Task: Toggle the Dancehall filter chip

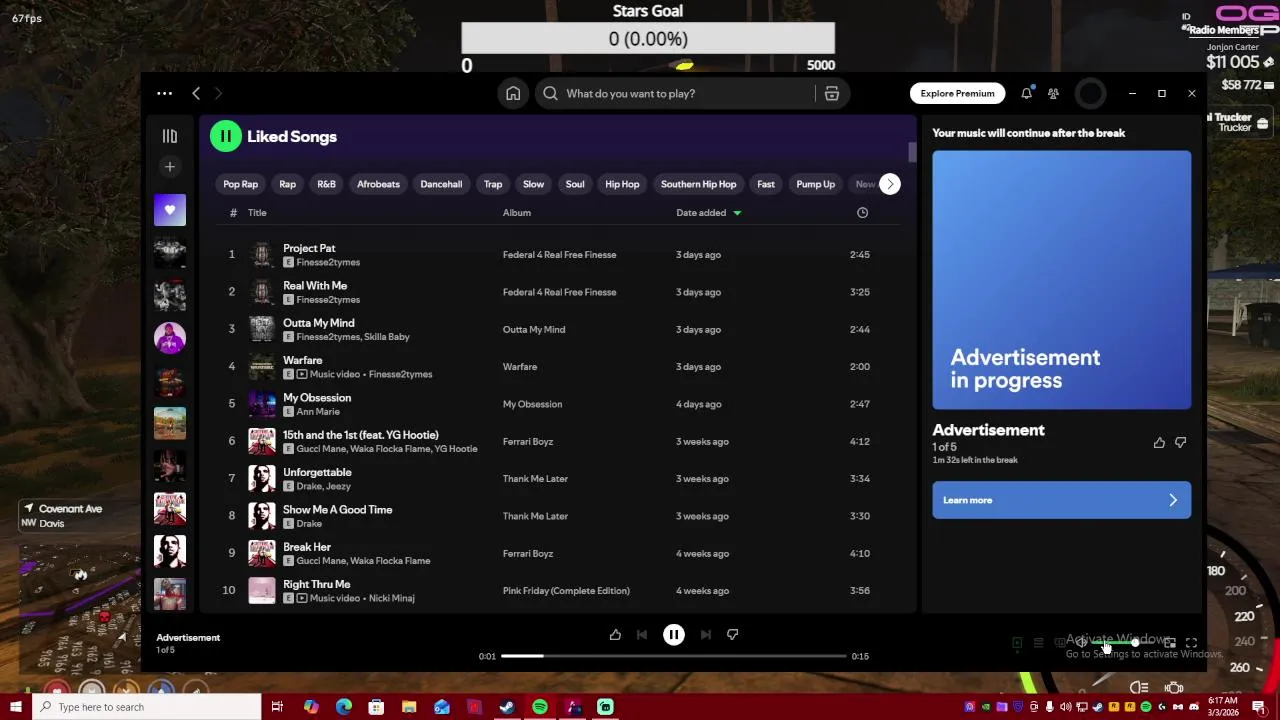Action: point(441,184)
